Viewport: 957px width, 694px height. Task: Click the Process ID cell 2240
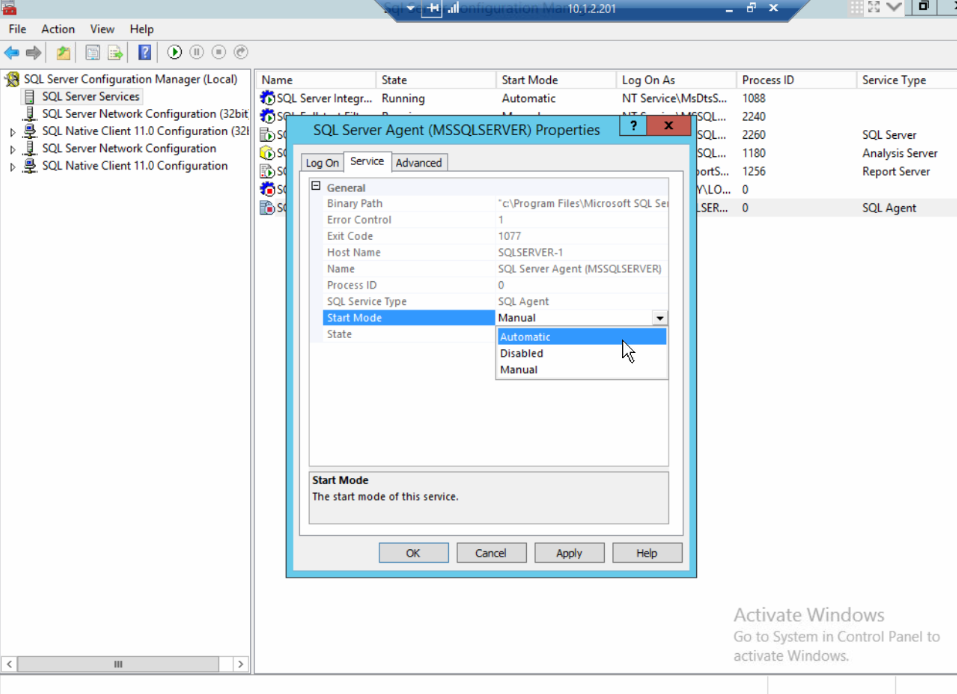pyautogui.click(x=754, y=117)
